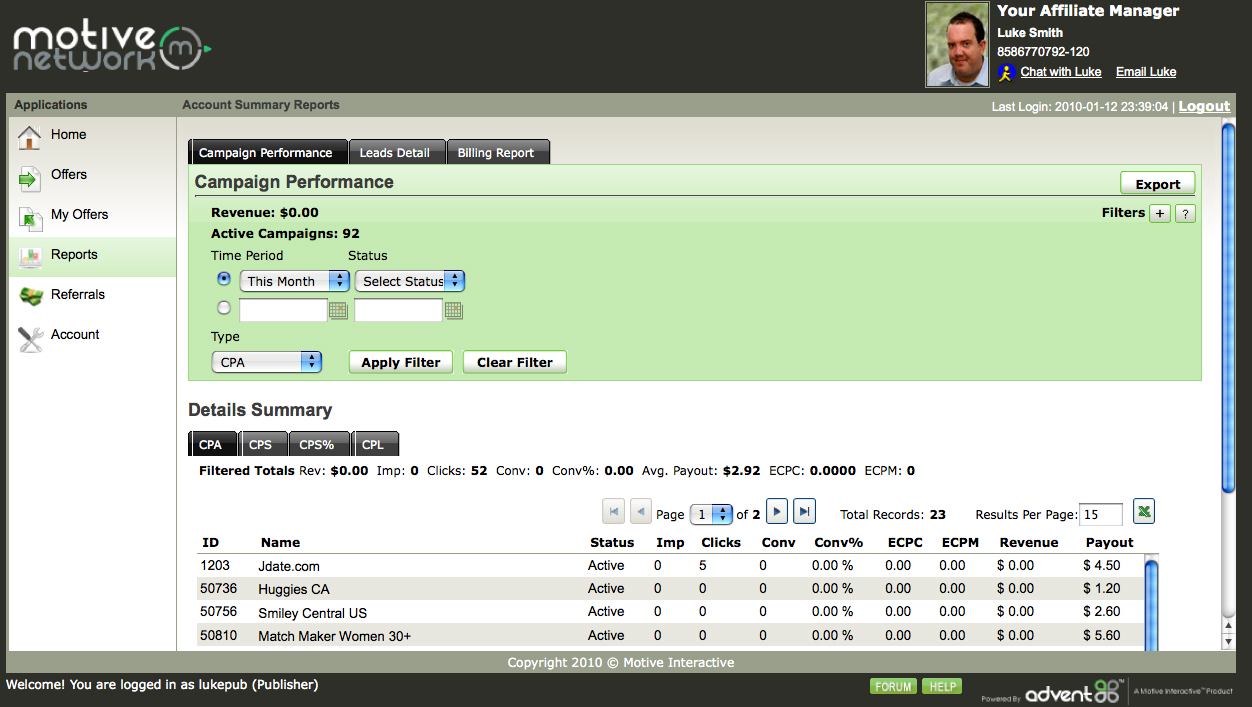Image resolution: width=1252 pixels, height=707 pixels.
Task: Click campaign ID 50736
Action: (x=219, y=588)
